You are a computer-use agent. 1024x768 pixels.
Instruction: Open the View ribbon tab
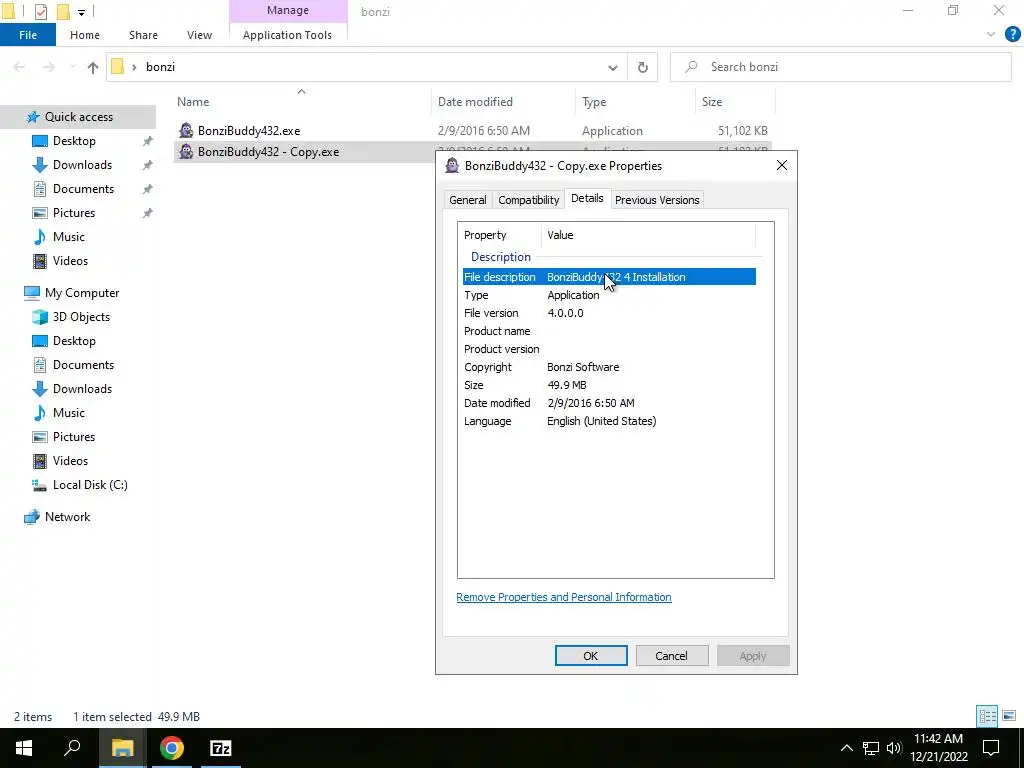[199, 35]
